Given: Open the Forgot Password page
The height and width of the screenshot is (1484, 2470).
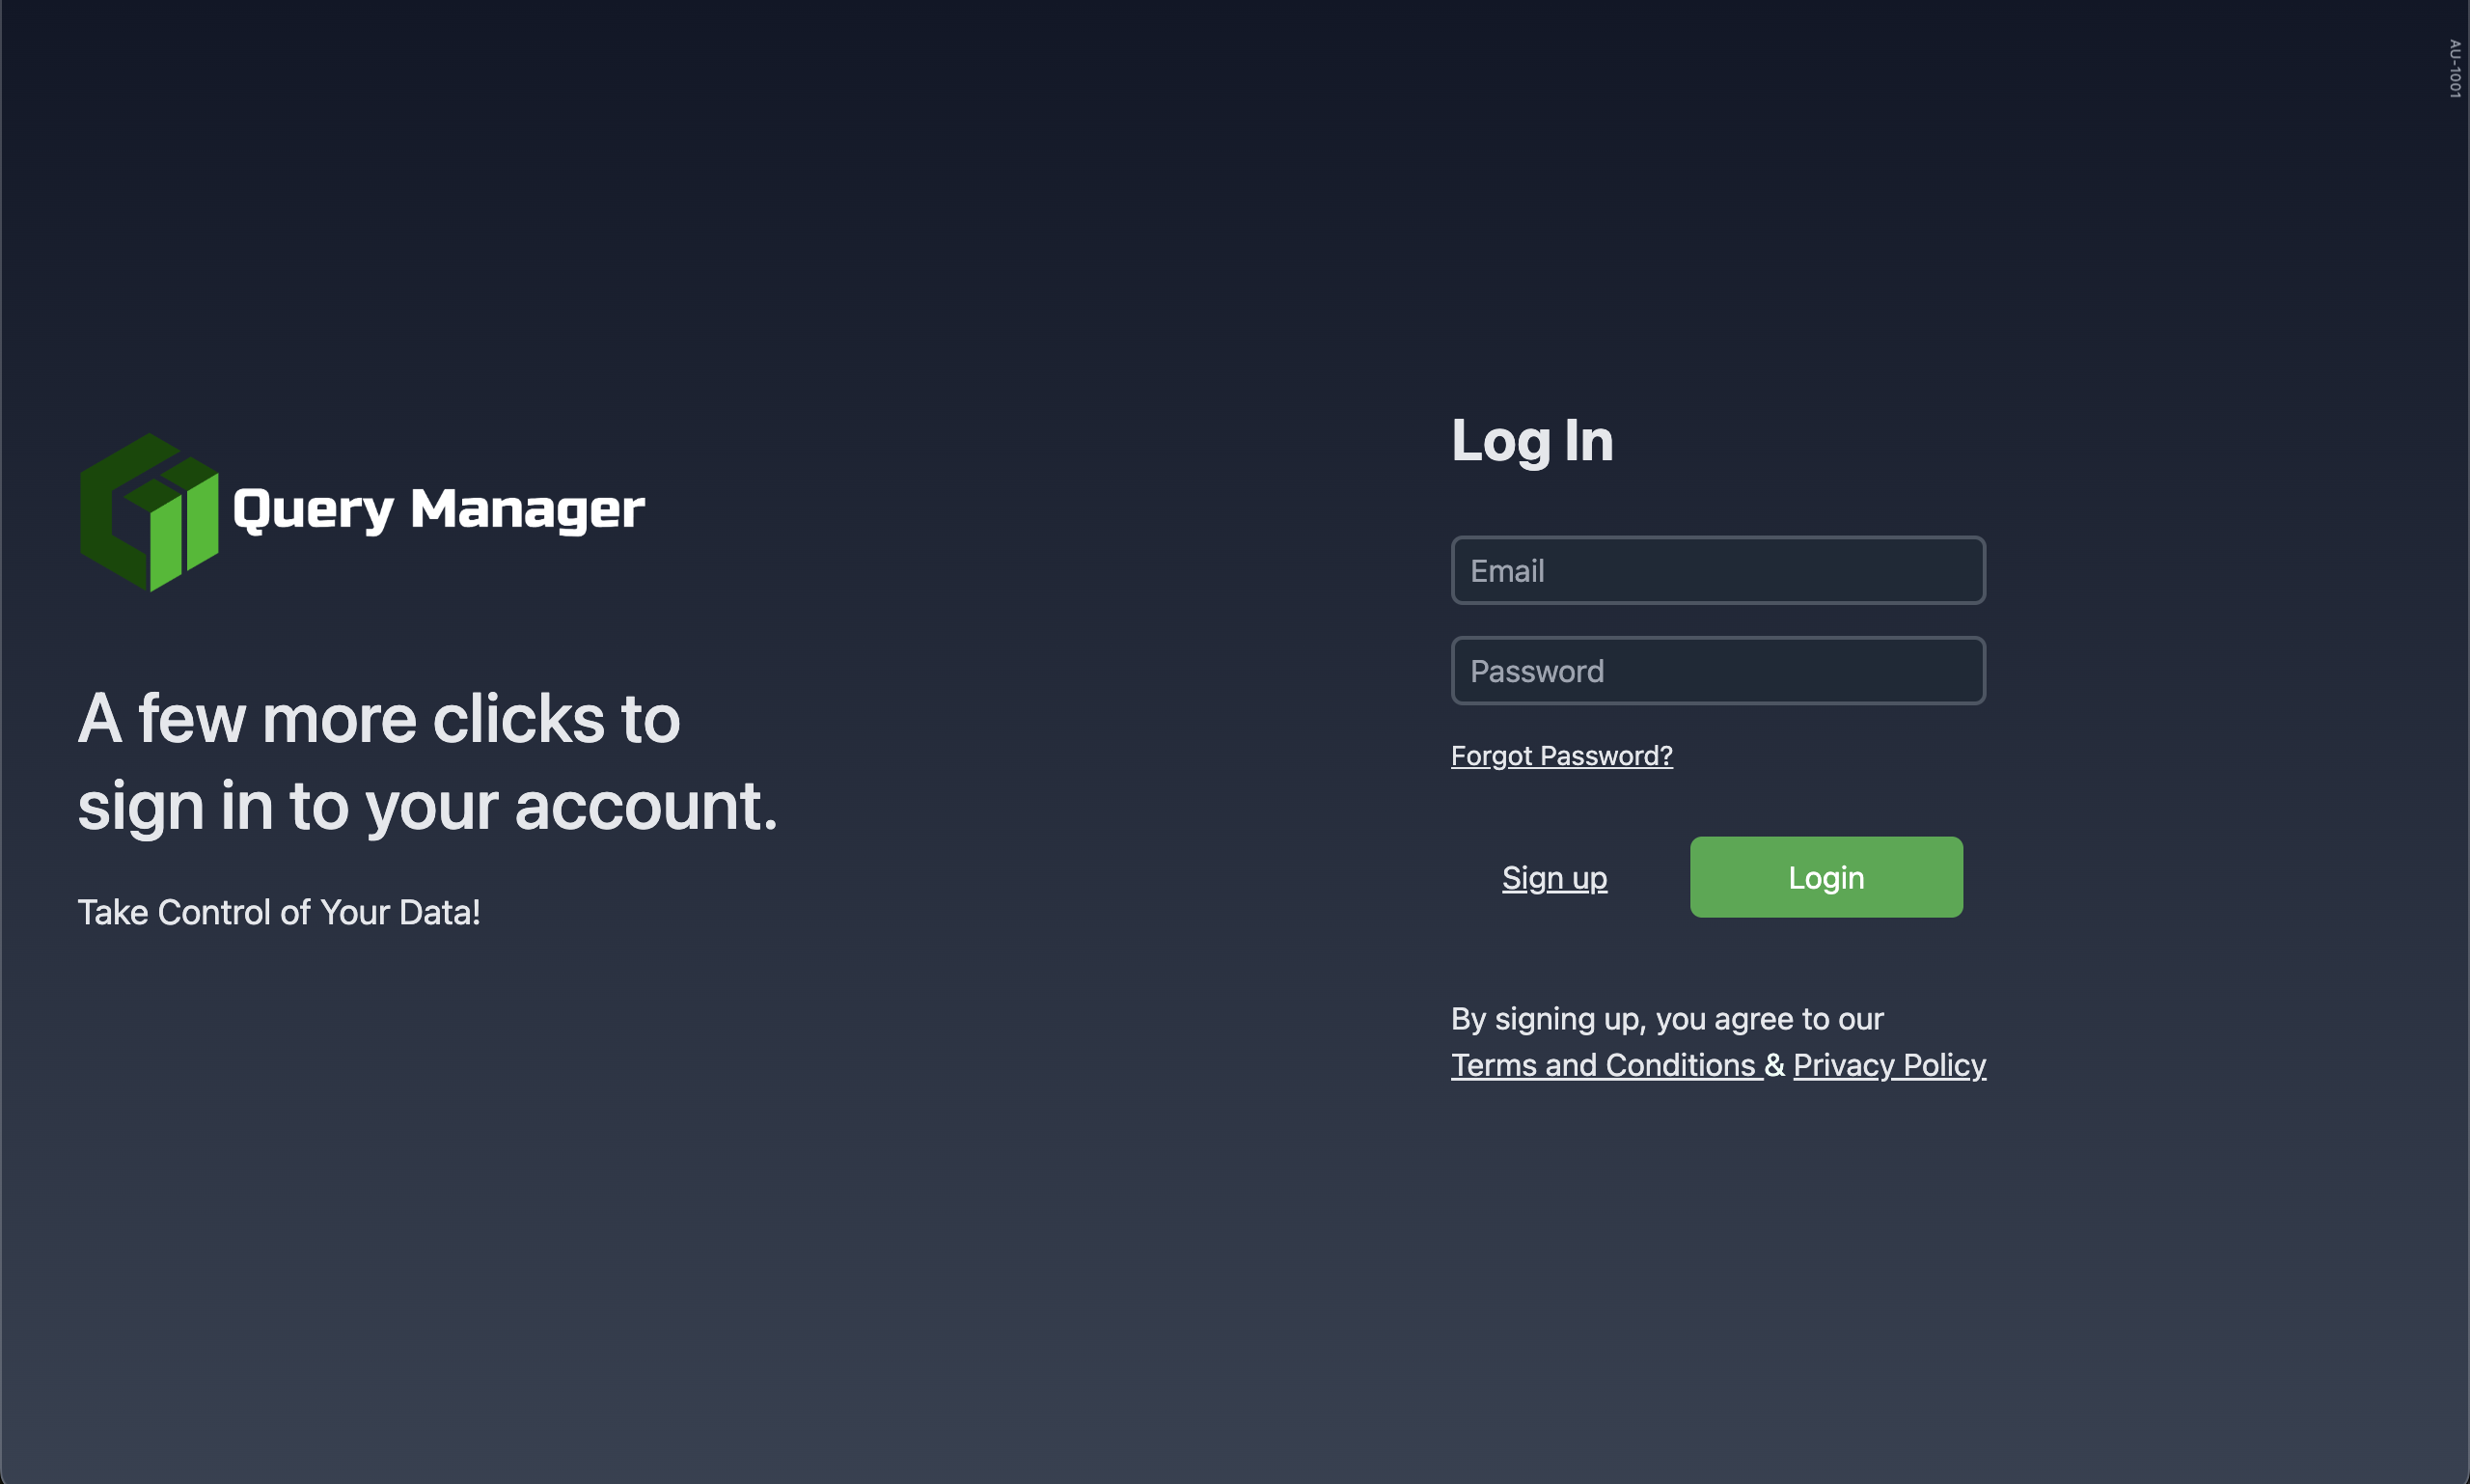Looking at the screenshot, I should click(1561, 755).
